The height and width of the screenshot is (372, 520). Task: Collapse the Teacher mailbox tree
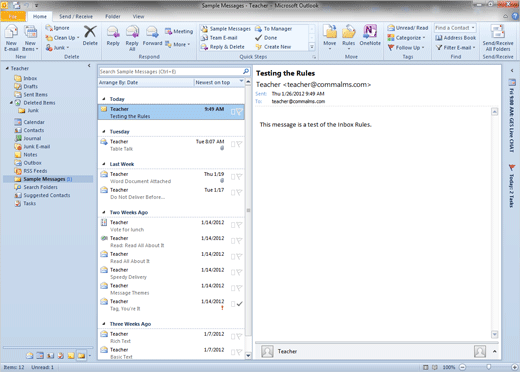click(x=7, y=68)
